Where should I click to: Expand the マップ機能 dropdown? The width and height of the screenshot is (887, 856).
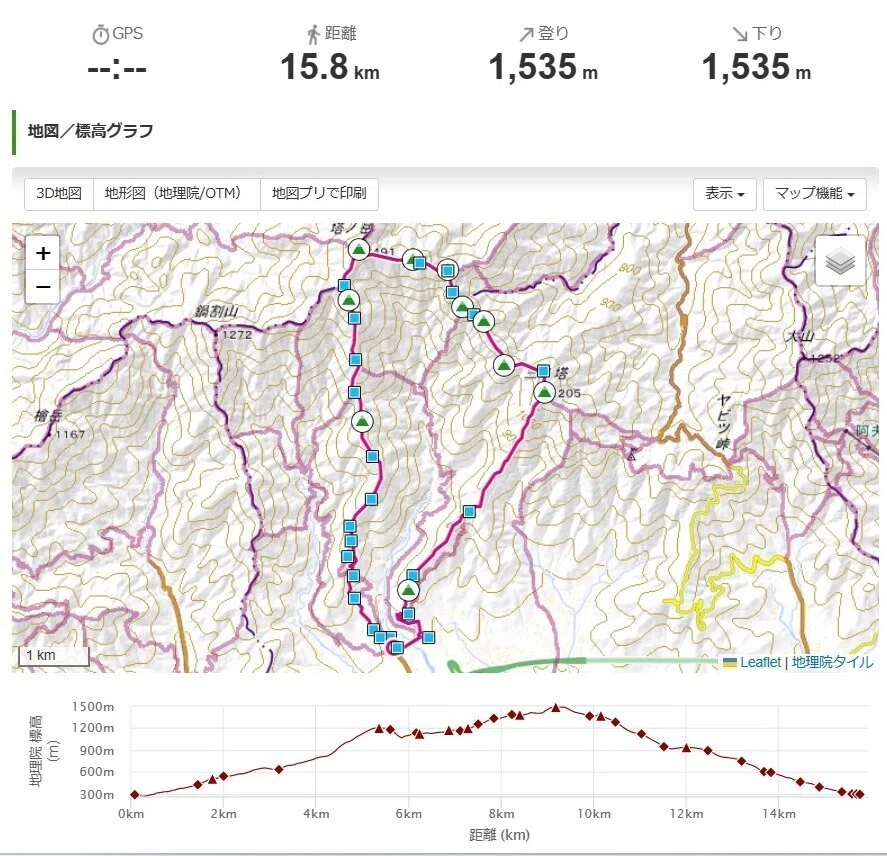(x=815, y=194)
